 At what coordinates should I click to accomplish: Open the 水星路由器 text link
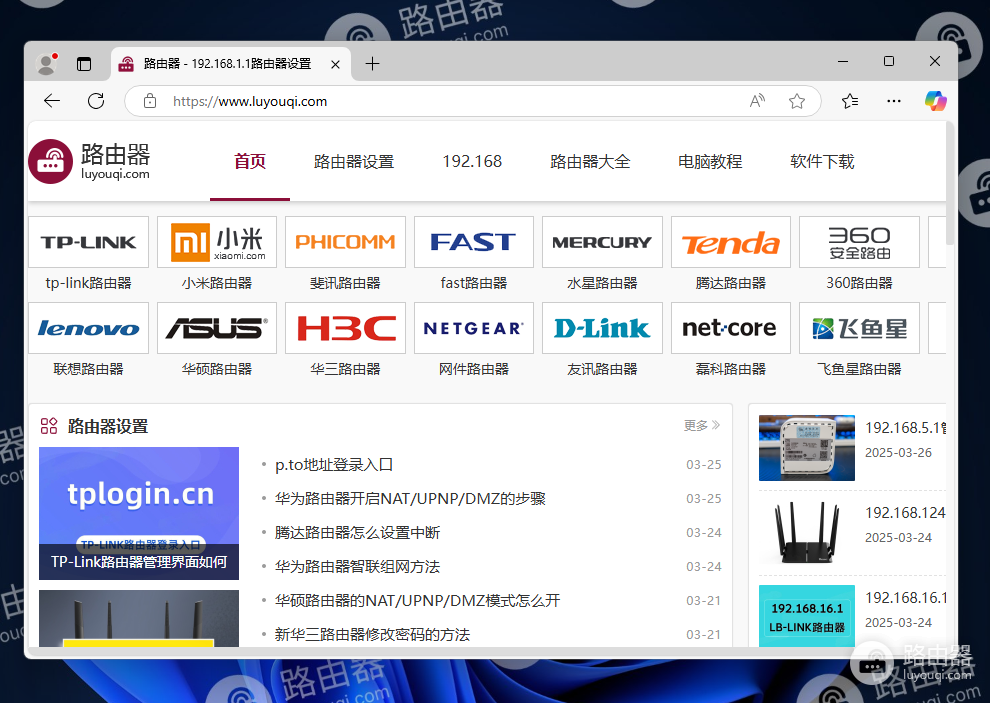click(602, 283)
